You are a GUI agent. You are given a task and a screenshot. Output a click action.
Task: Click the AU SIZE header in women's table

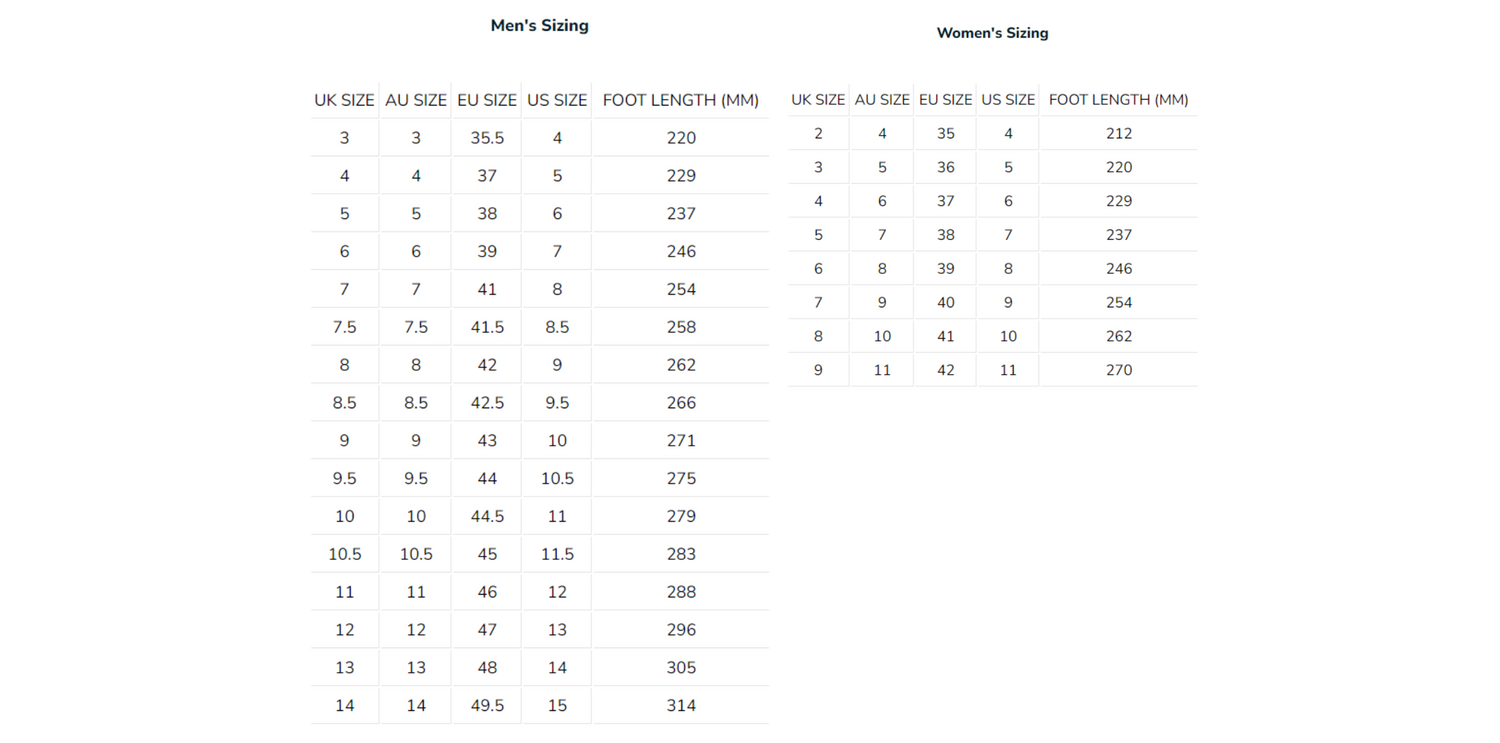pos(882,100)
